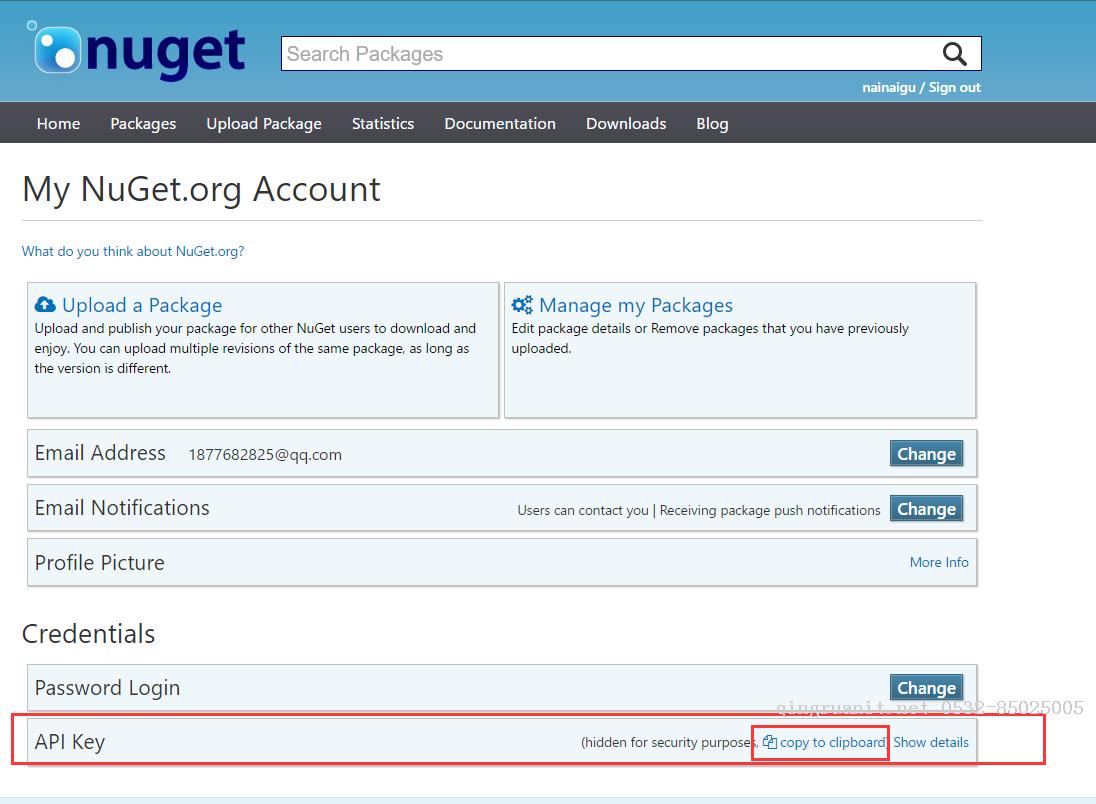Click the Sign out link
1096x804 pixels.
coord(954,87)
